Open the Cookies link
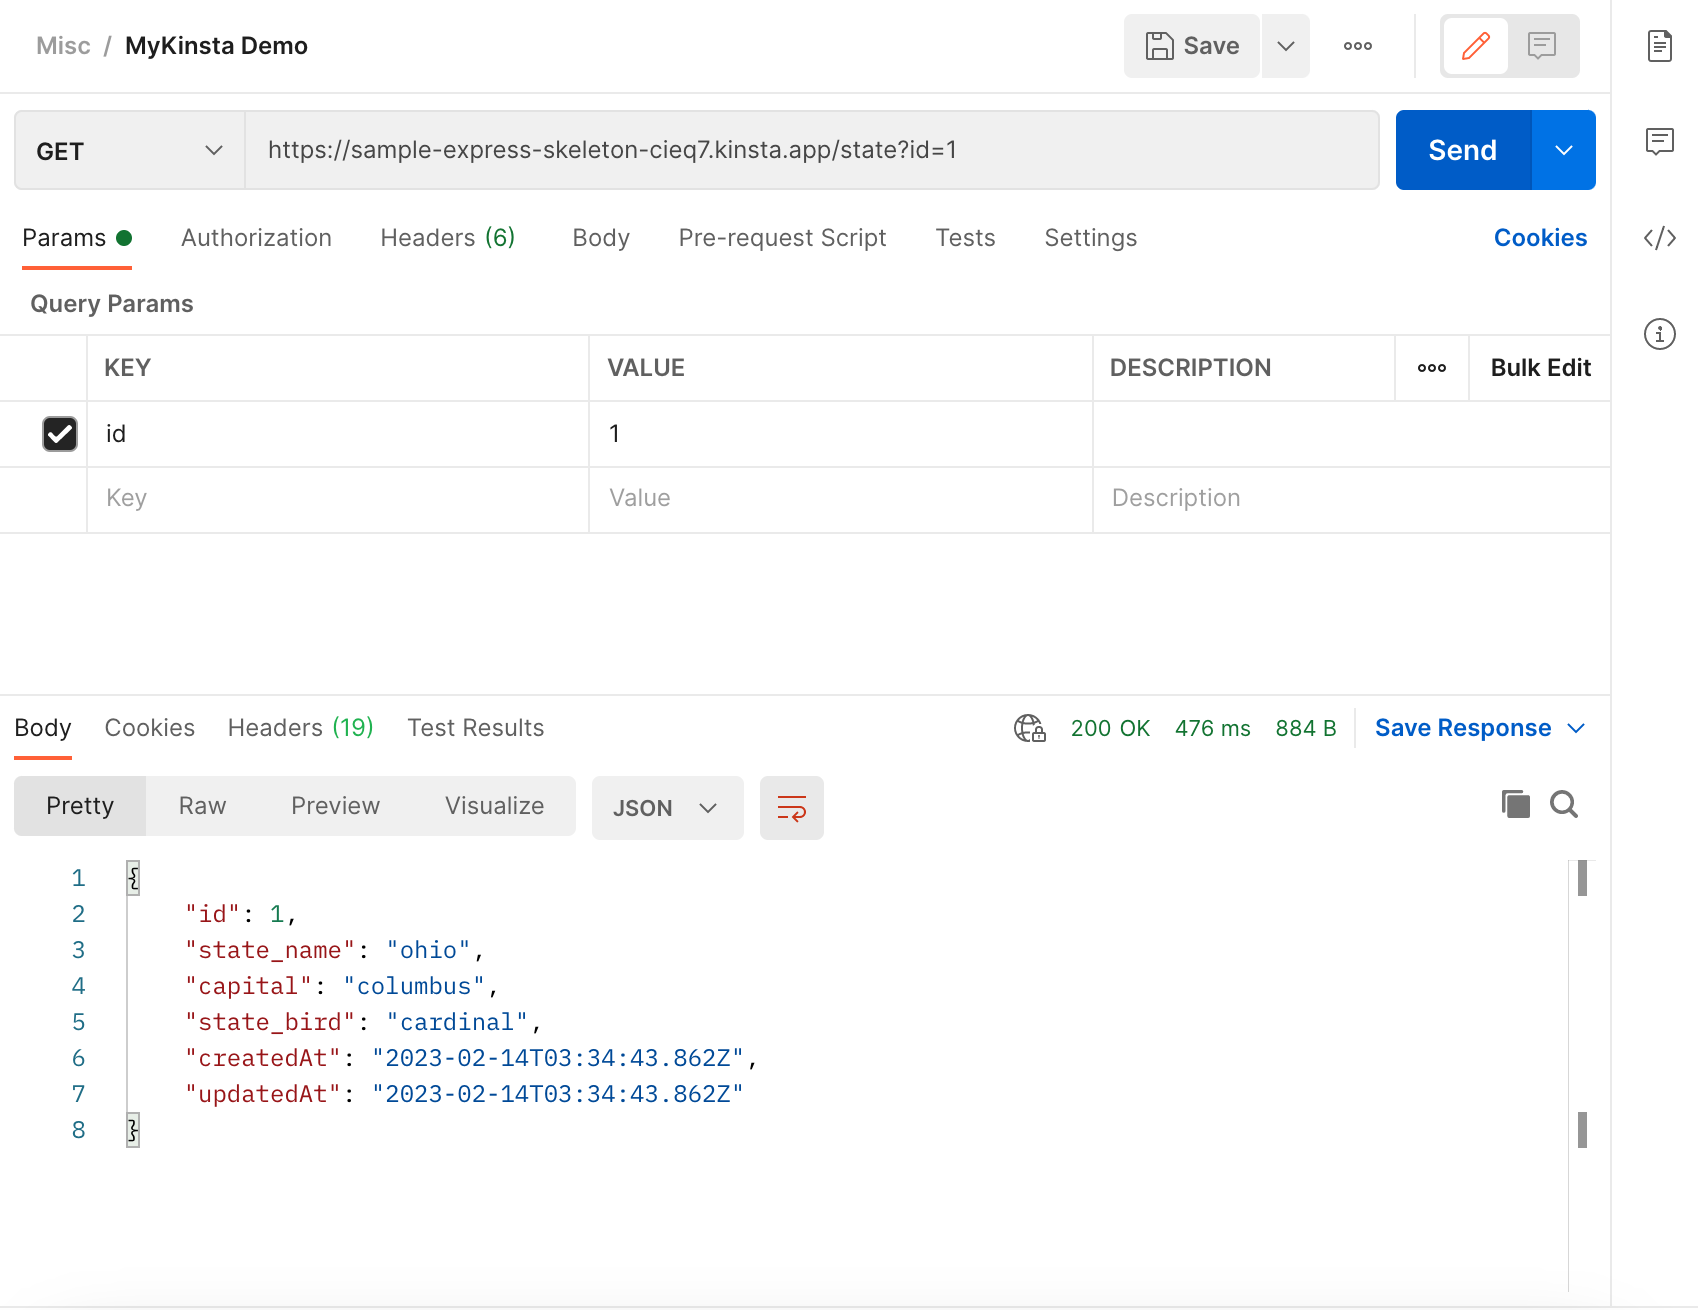Screen dimensions: 1698x1310 click(1539, 238)
